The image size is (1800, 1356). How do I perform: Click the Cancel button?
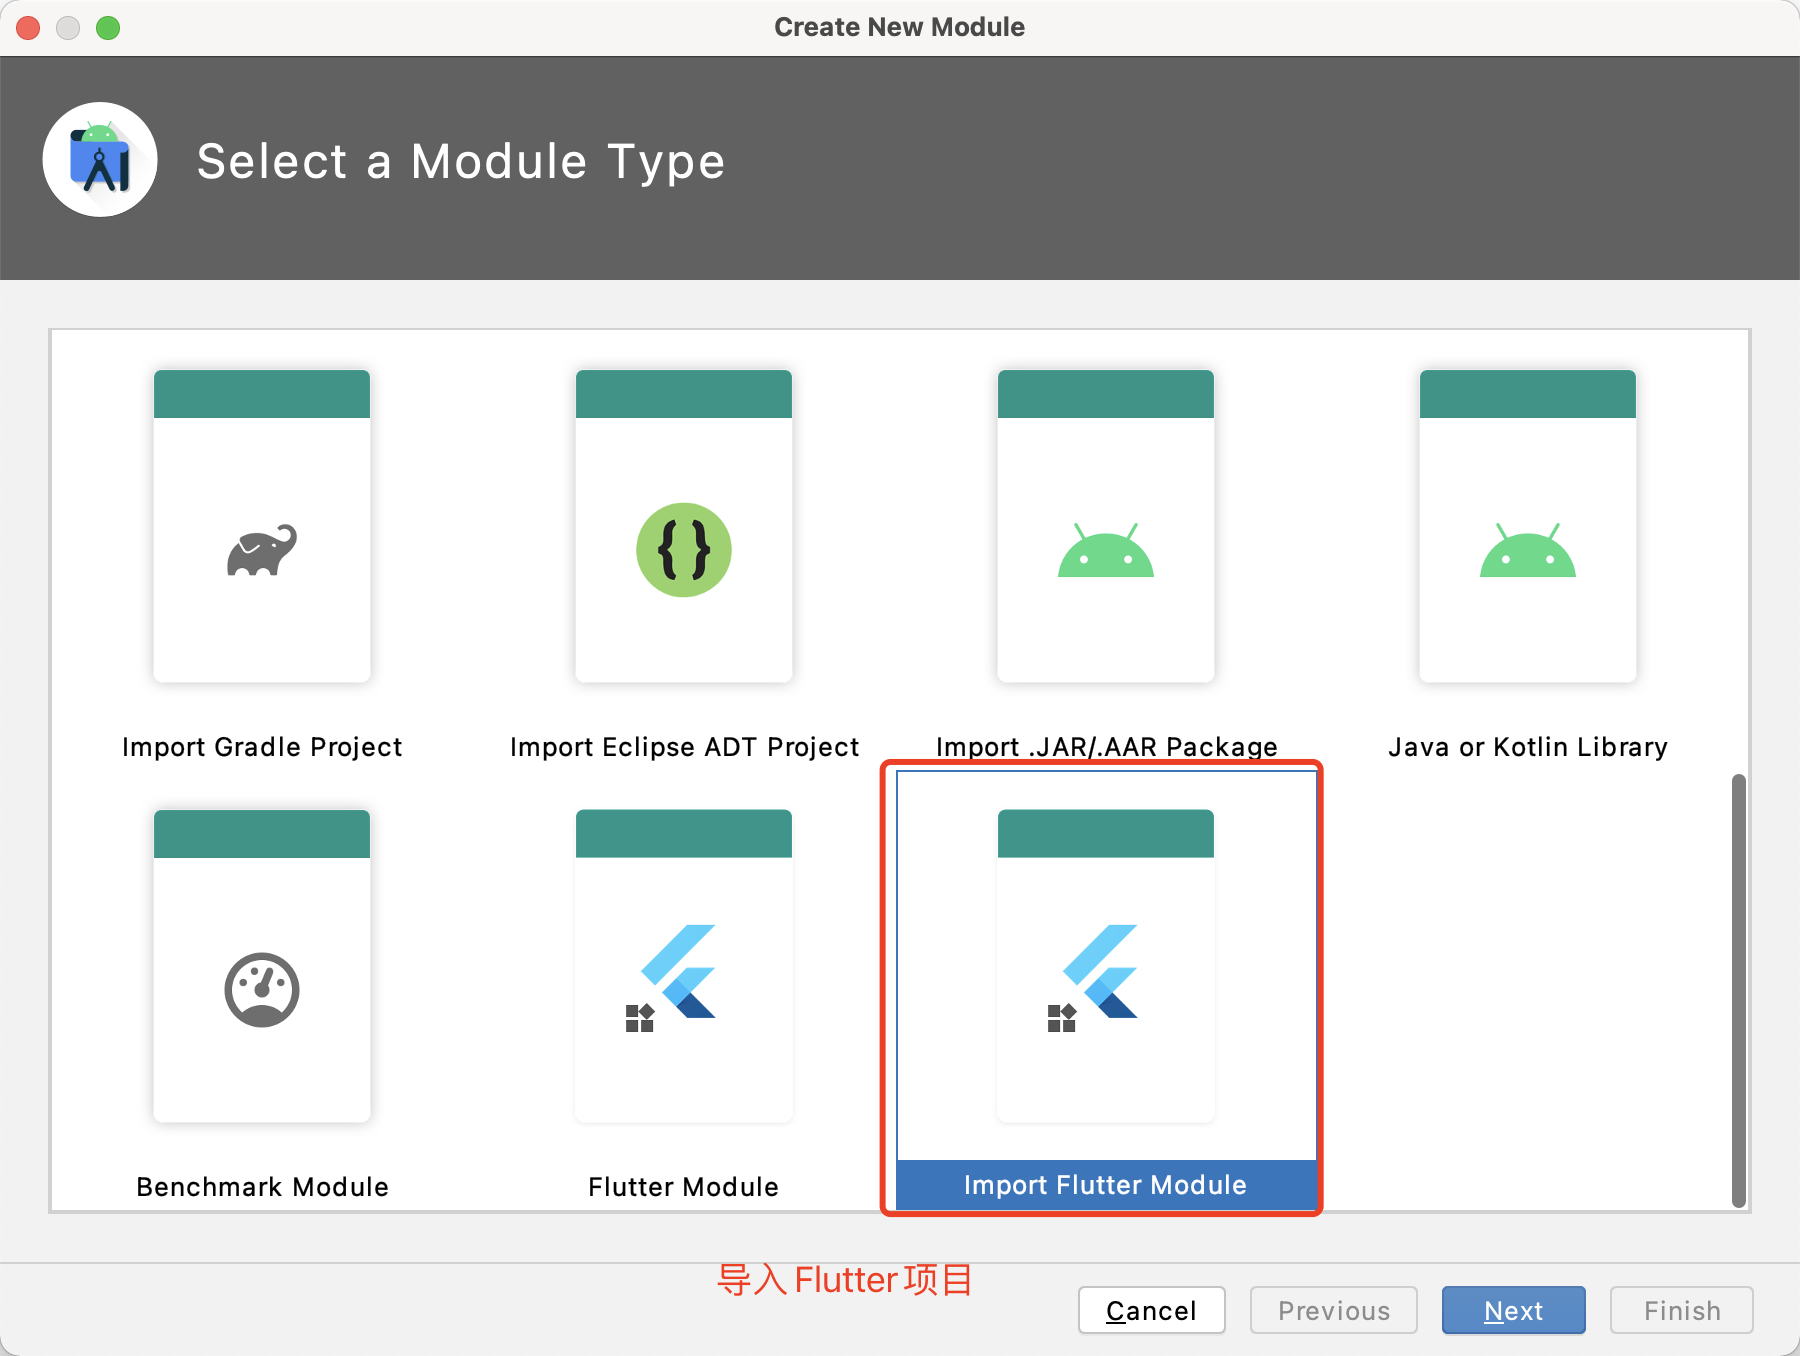pos(1151,1310)
